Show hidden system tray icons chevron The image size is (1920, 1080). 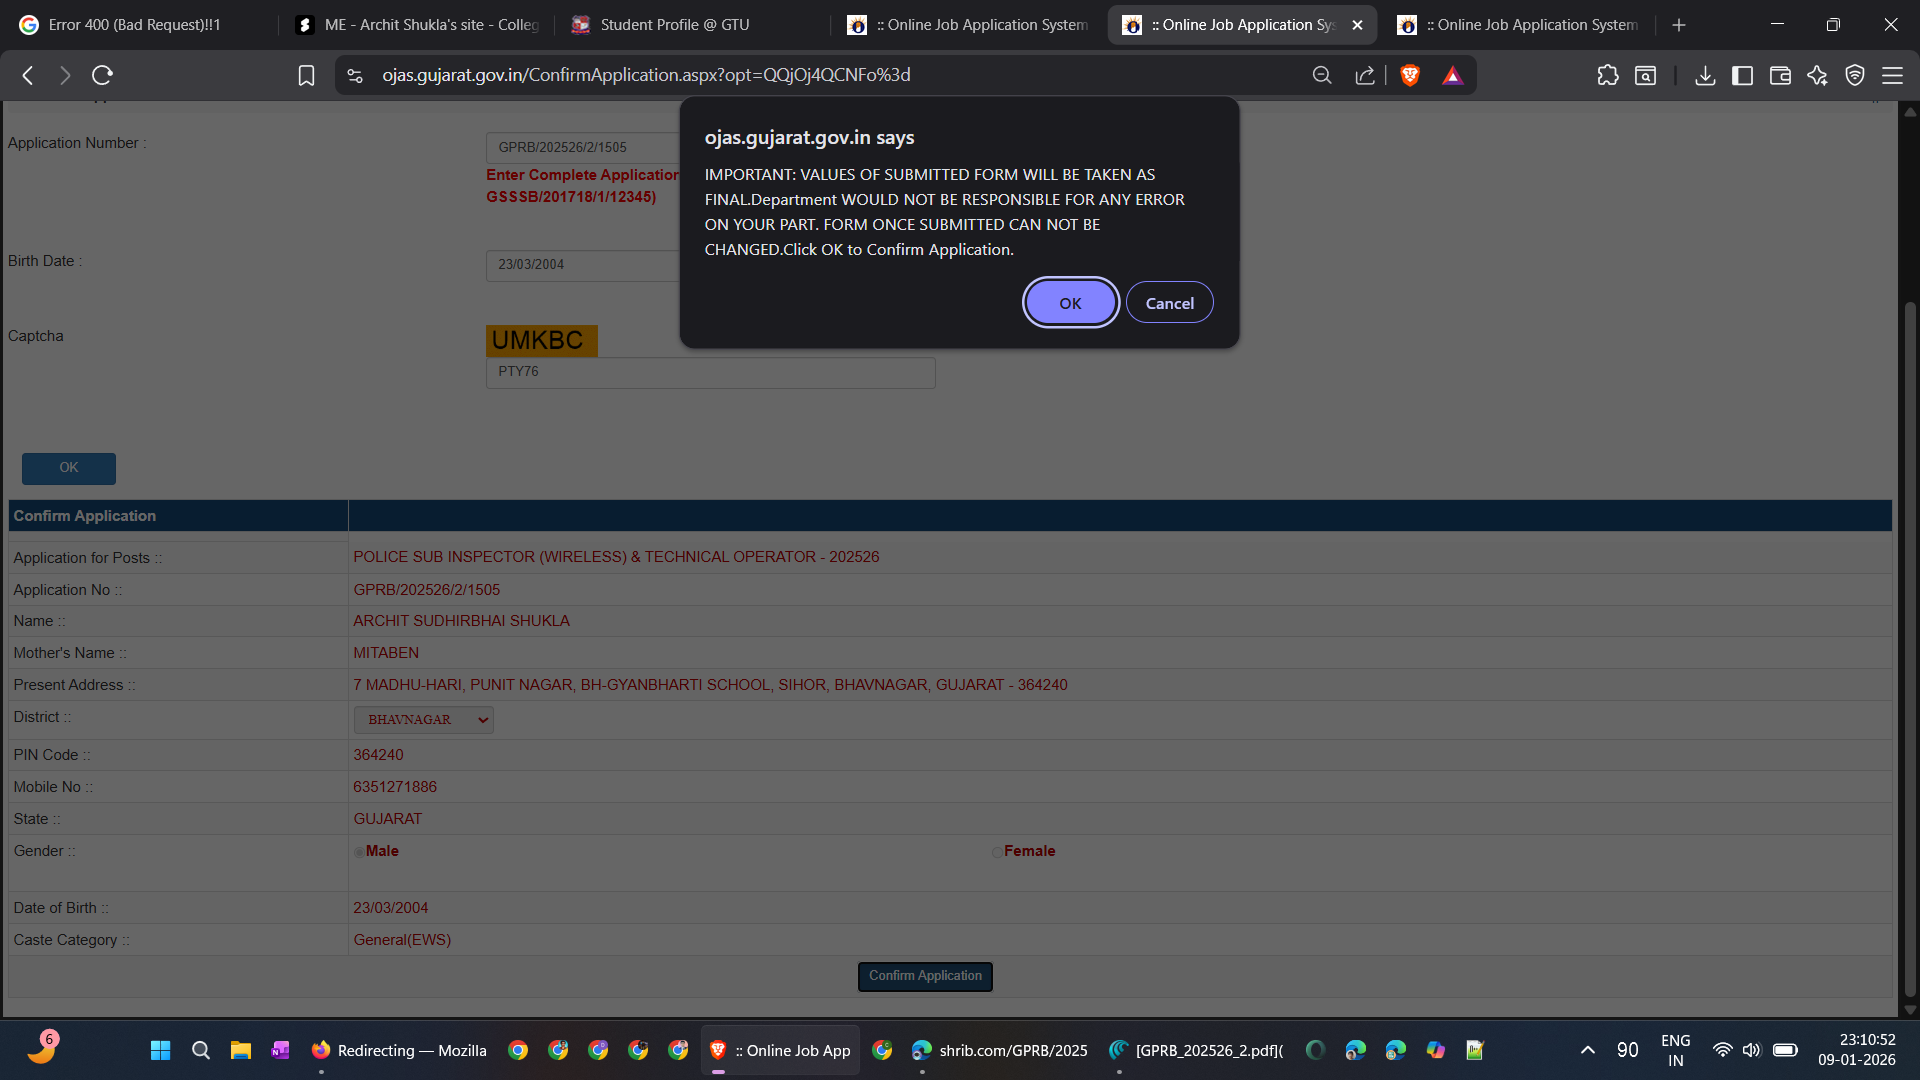tap(1587, 1050)
